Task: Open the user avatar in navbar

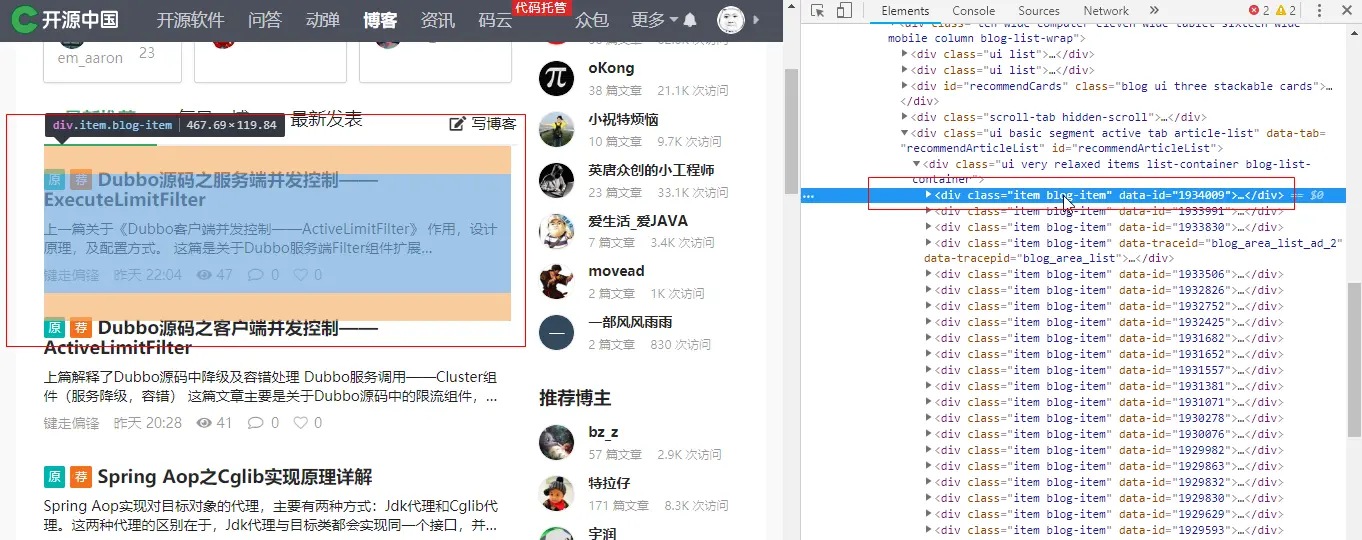Action: coord(731,19)
